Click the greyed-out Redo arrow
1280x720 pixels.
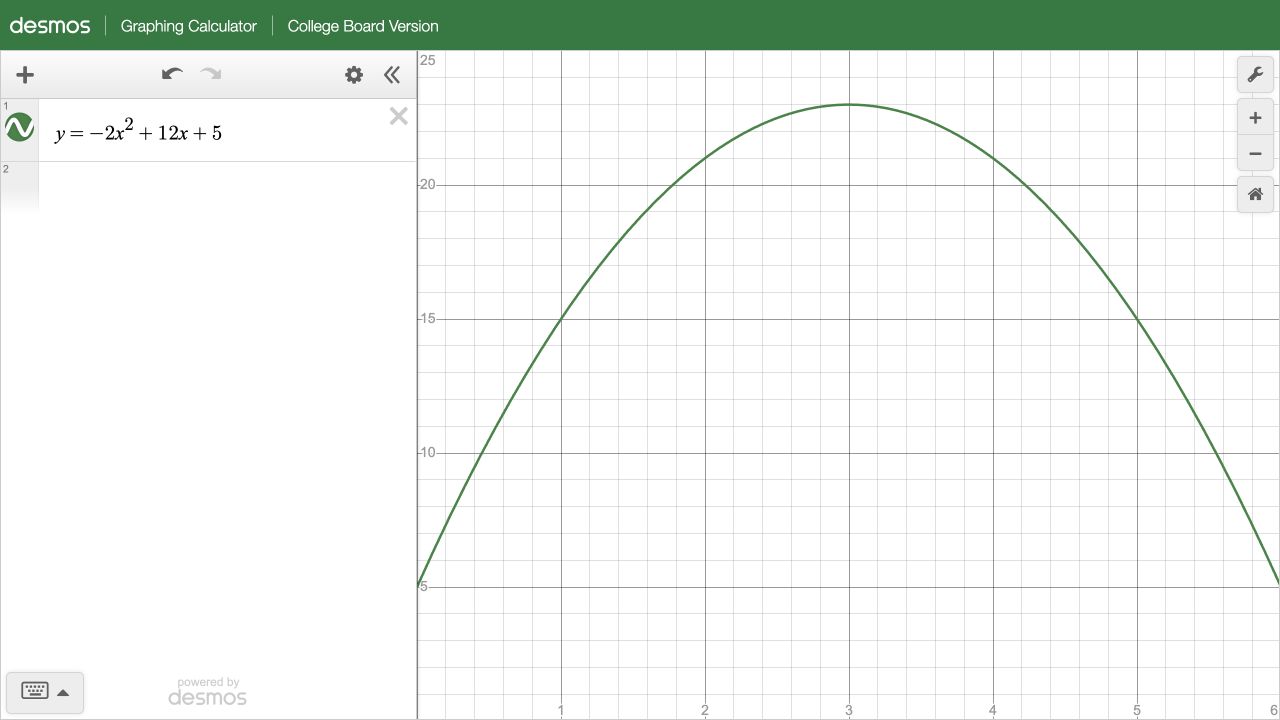point(211,74)
